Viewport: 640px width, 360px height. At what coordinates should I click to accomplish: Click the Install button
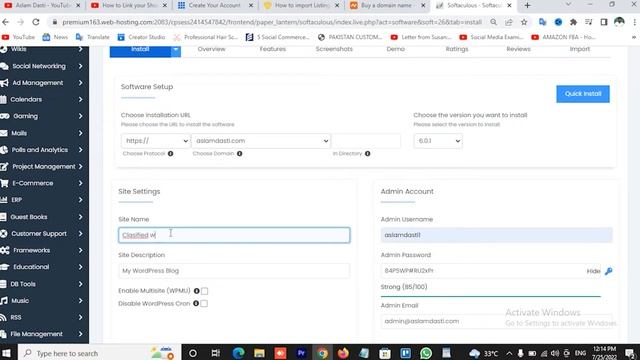pos(140,50)
